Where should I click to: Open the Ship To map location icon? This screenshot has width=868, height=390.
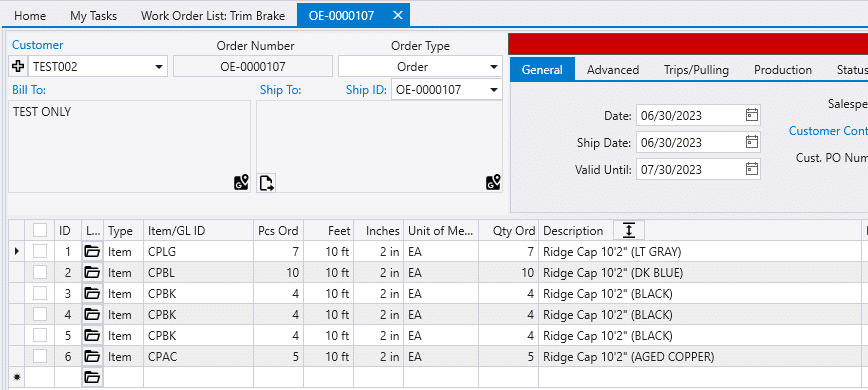pyautogui.click(x=493, y=183)
